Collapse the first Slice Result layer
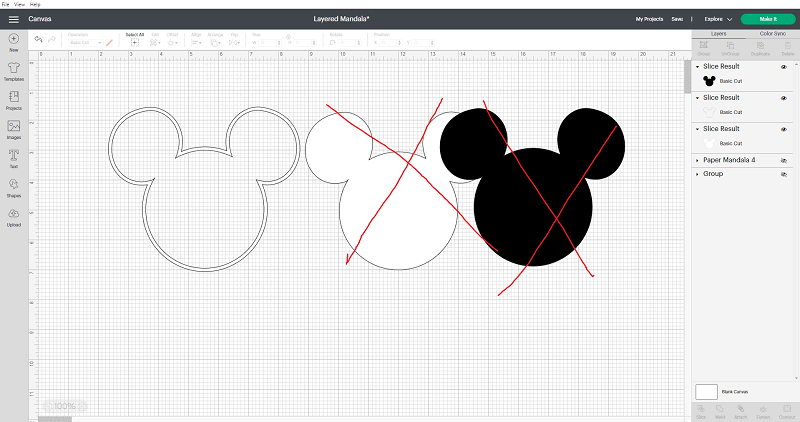Image resolution: width=800 pixels, height=422 pixels. coord(697,67)
